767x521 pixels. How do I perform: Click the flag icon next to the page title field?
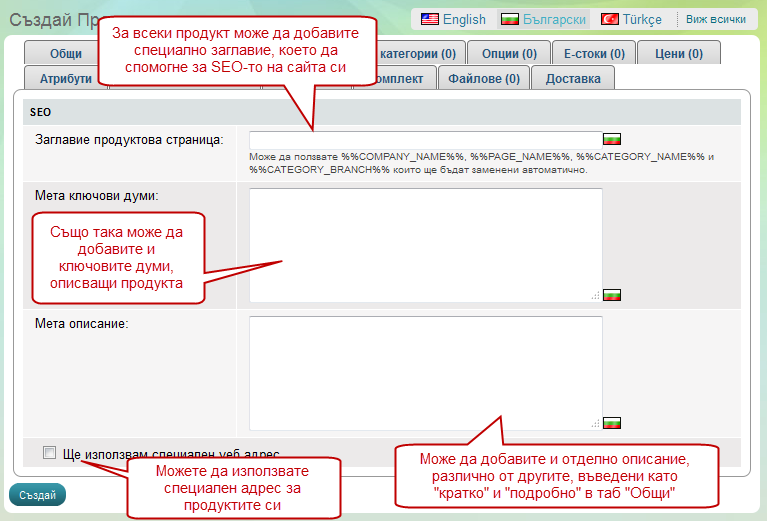pyautogui.click(x=613, y=139)
